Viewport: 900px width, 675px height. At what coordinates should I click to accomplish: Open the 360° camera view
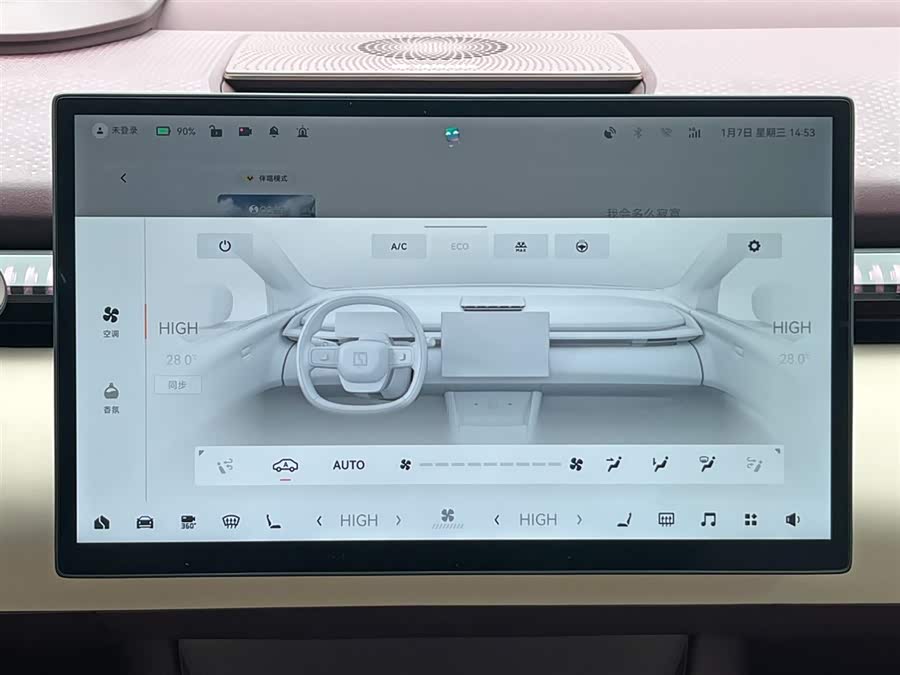point(188,522)
